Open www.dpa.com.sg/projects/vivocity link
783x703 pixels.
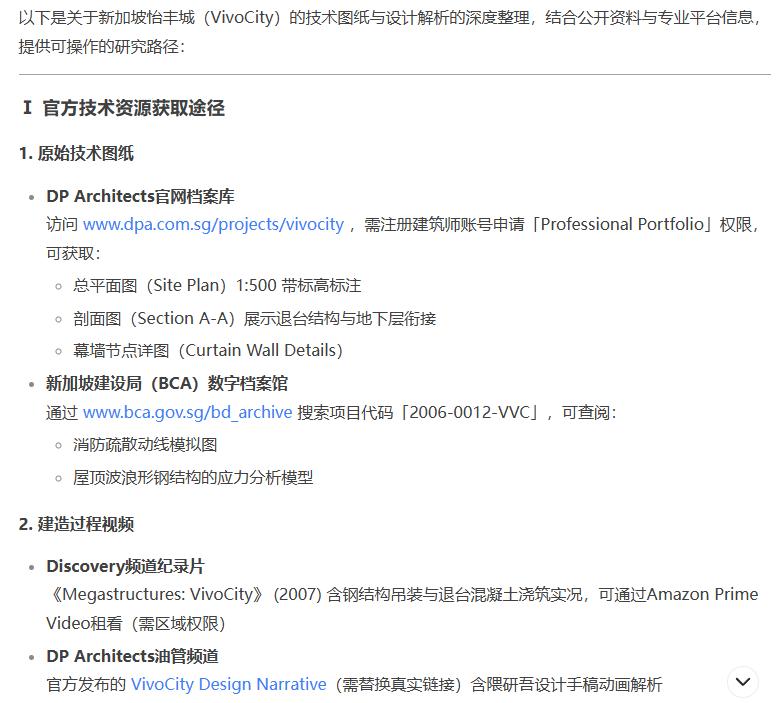(x=213, y=224)
